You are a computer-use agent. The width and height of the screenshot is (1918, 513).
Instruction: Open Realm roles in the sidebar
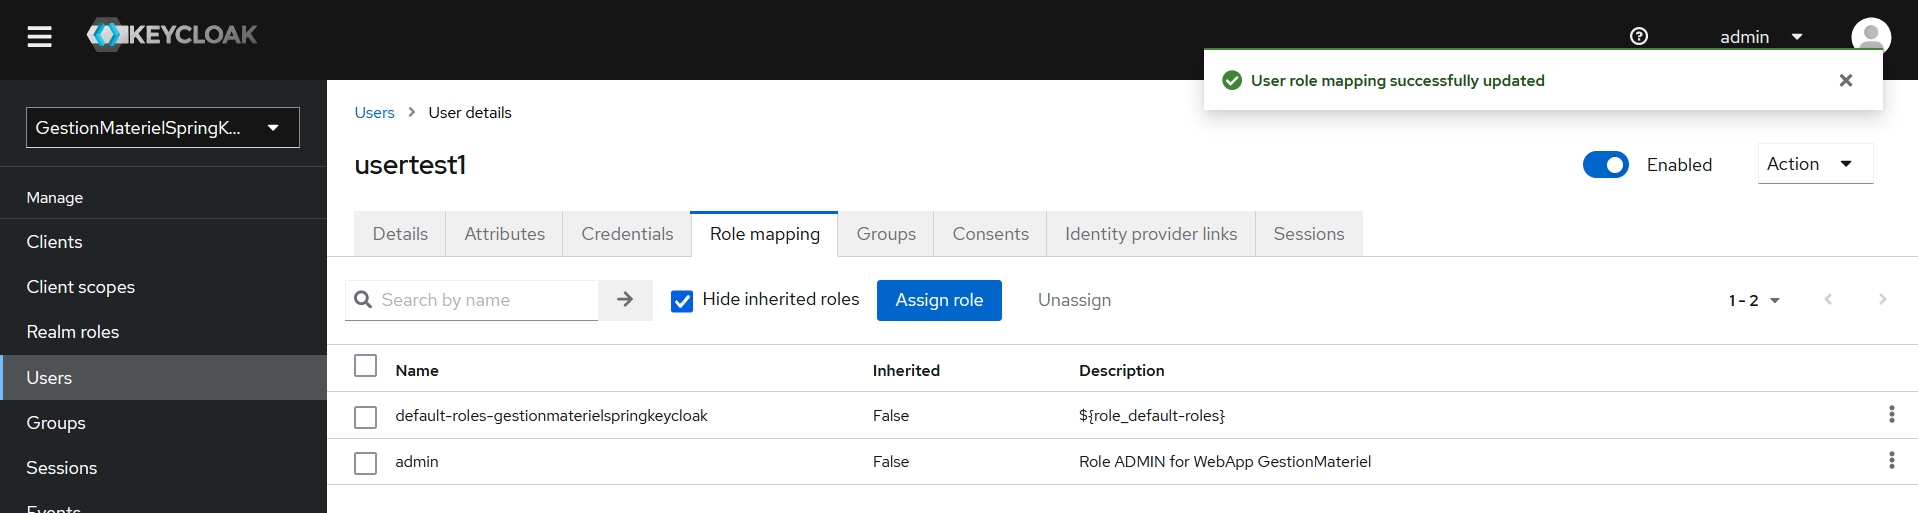[163, 332]
